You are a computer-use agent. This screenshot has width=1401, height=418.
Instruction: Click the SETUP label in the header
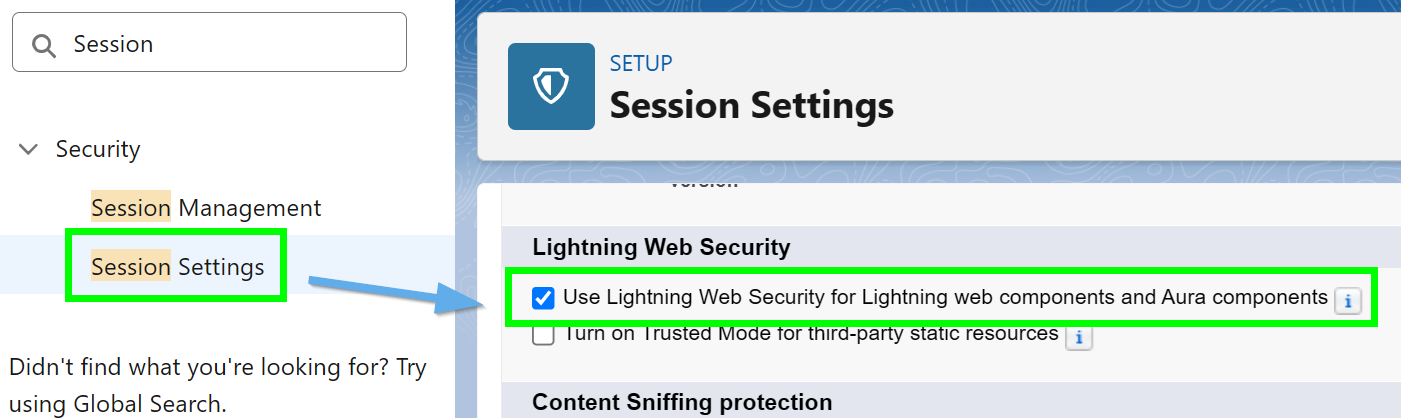[641, 64]
